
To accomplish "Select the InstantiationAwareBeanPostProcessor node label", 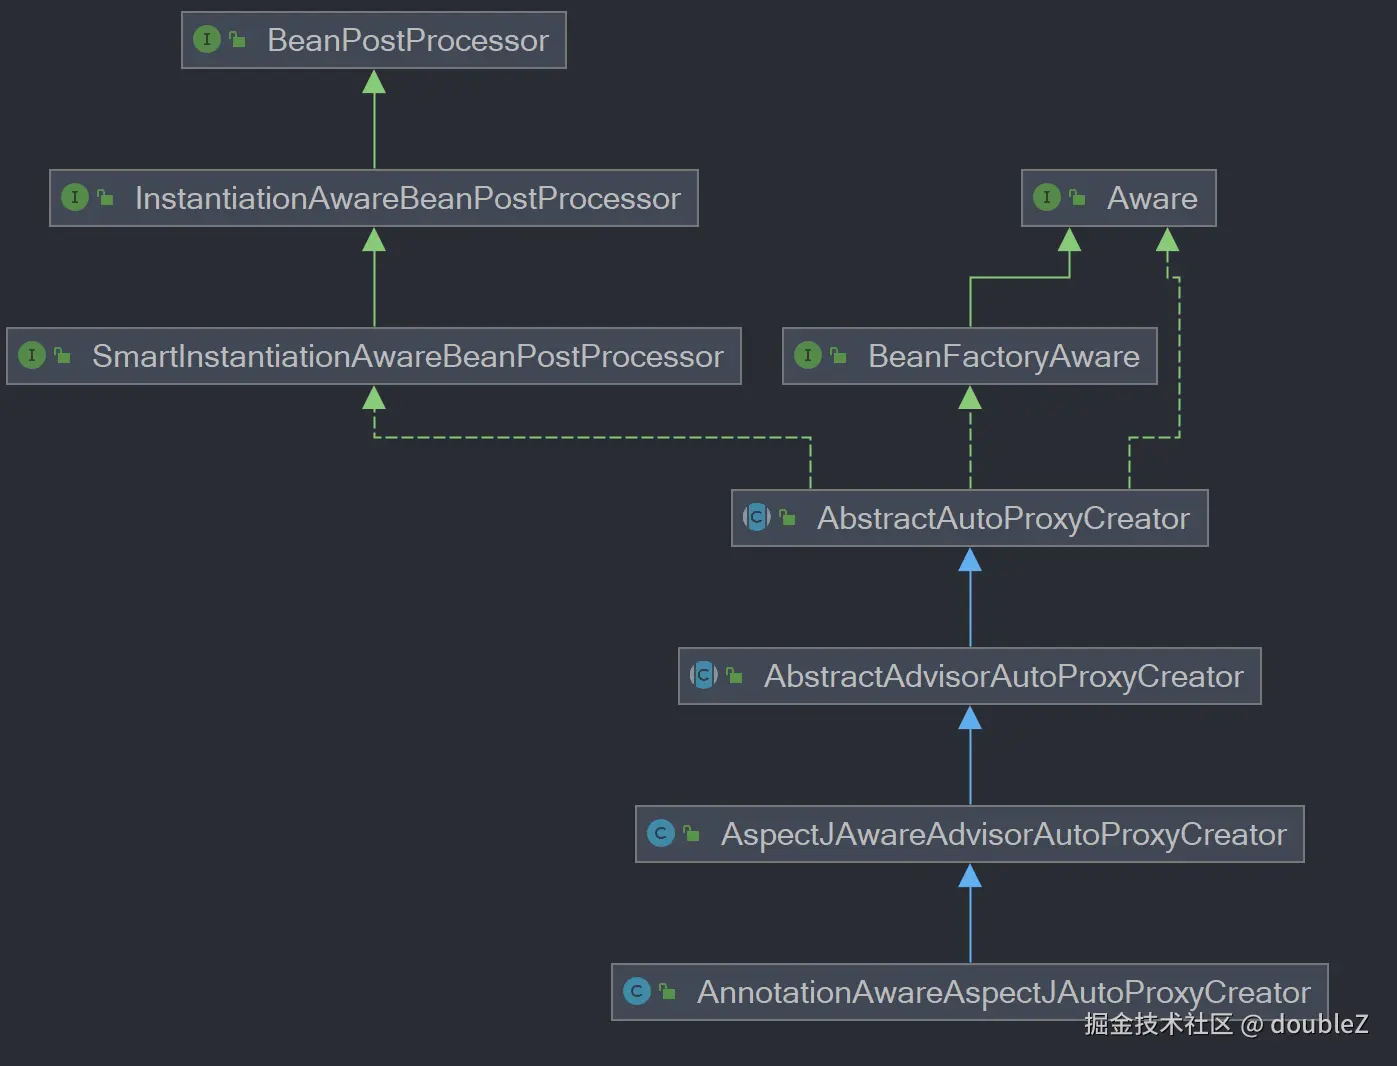I will coord(408,198).
